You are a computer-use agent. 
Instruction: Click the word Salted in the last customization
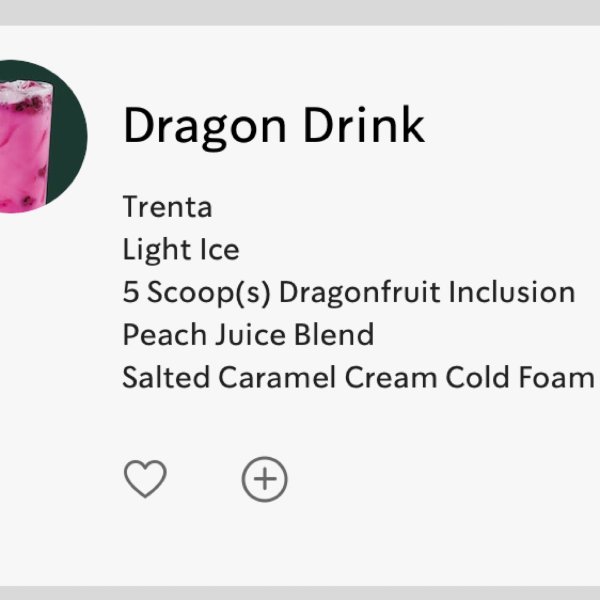(x=166, y=377)
